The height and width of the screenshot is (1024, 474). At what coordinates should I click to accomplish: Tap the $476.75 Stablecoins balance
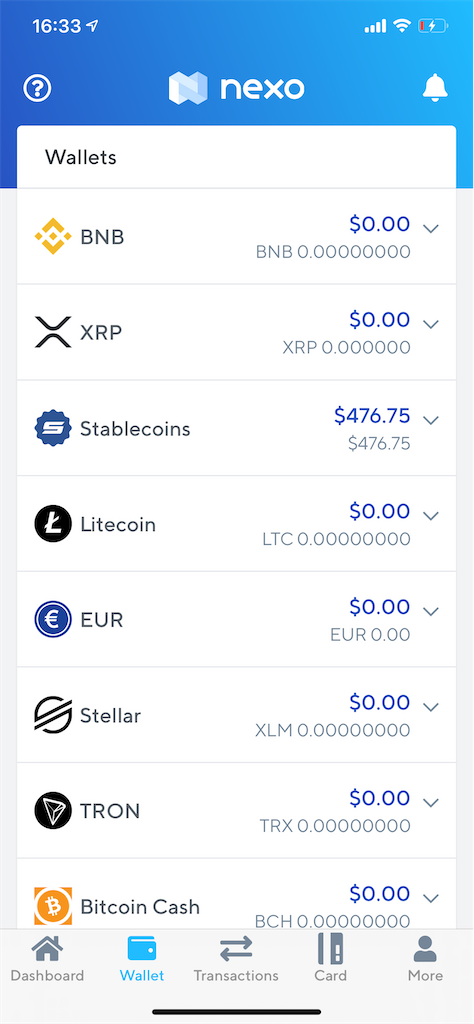pyautogui.click(x=372, y=415)
